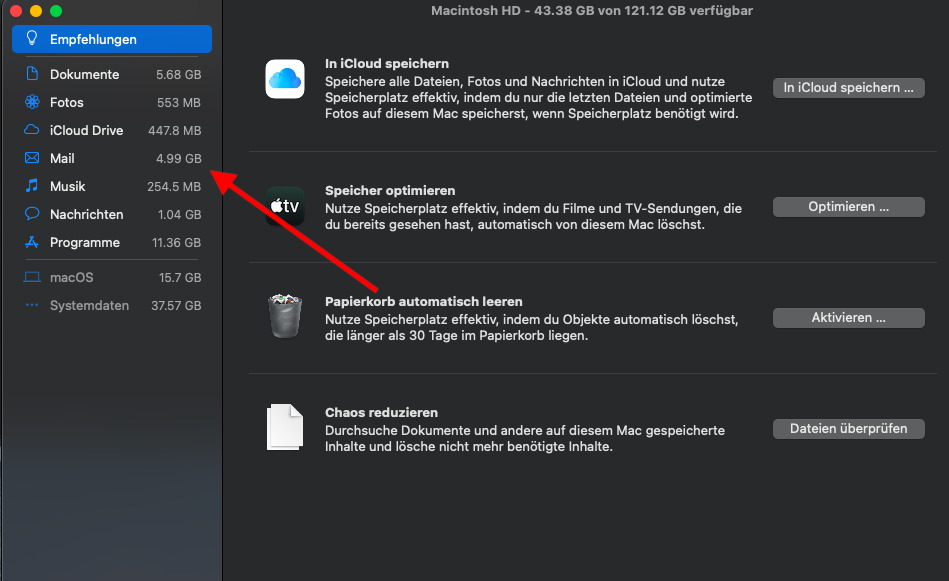The height and width of the screenshot is (581, 949).
Task: Select the Nachrichten label in sidebar
Action: click(x=87, y=214)
